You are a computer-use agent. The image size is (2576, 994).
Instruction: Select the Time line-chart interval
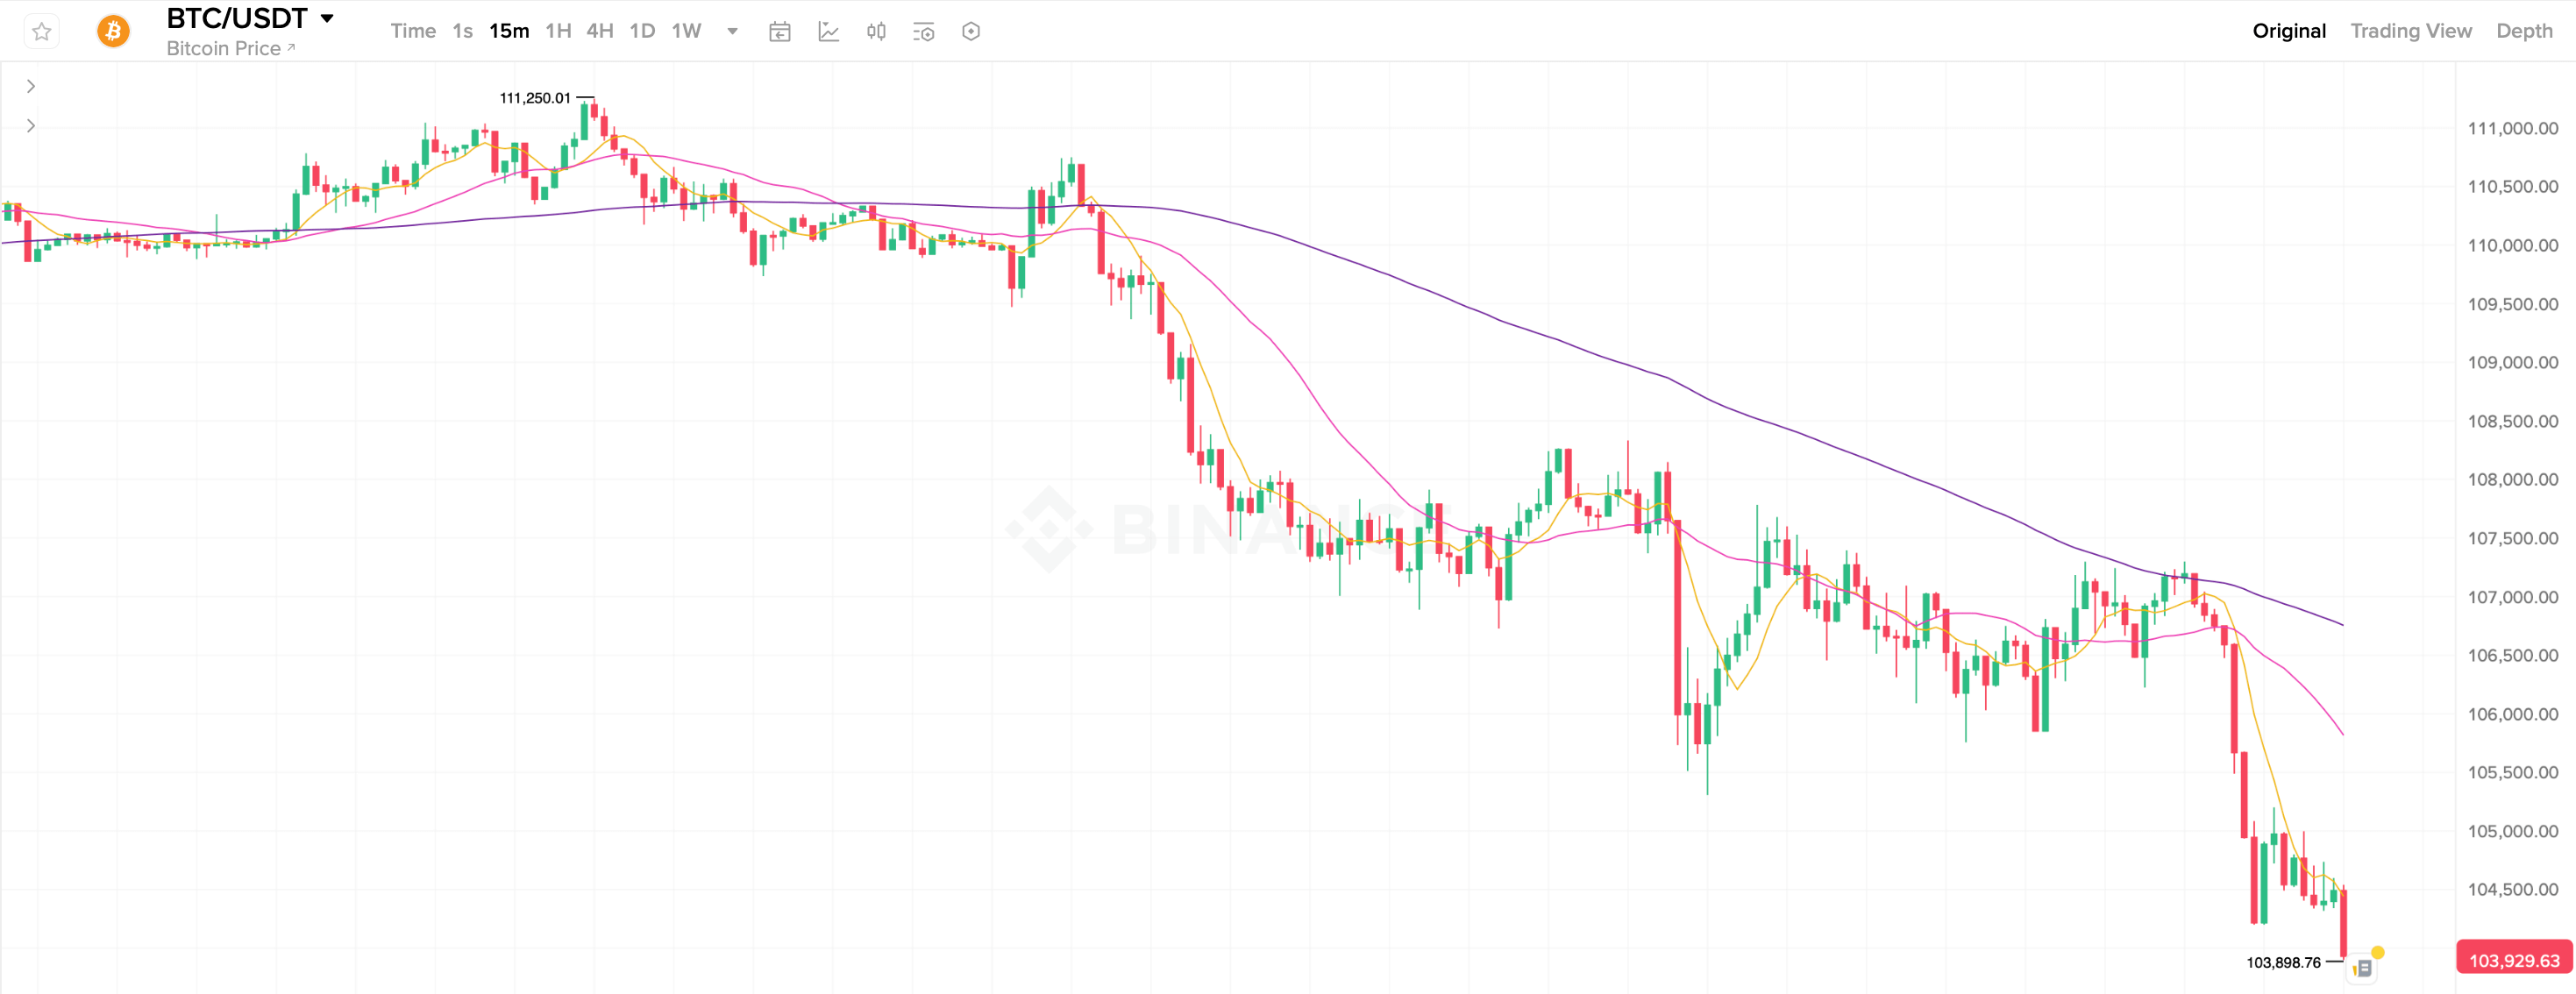pyautogui.click(x=412, y=31)
